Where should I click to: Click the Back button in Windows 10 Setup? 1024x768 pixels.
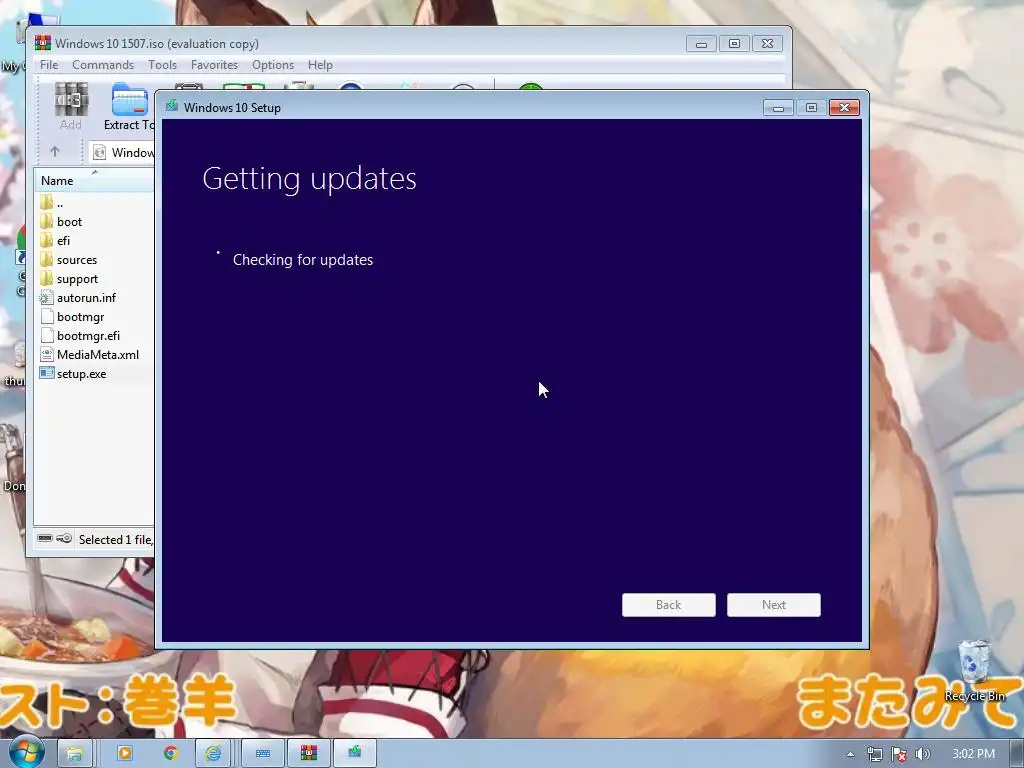coord(669,605)
